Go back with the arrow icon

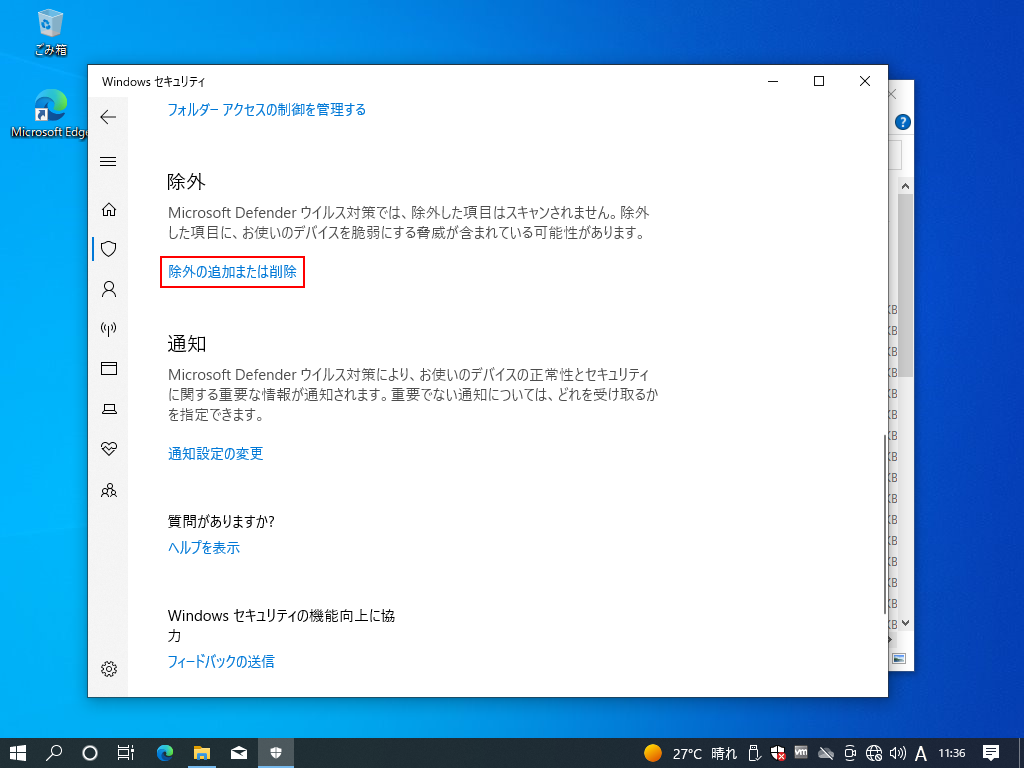(x=108, y=118)
